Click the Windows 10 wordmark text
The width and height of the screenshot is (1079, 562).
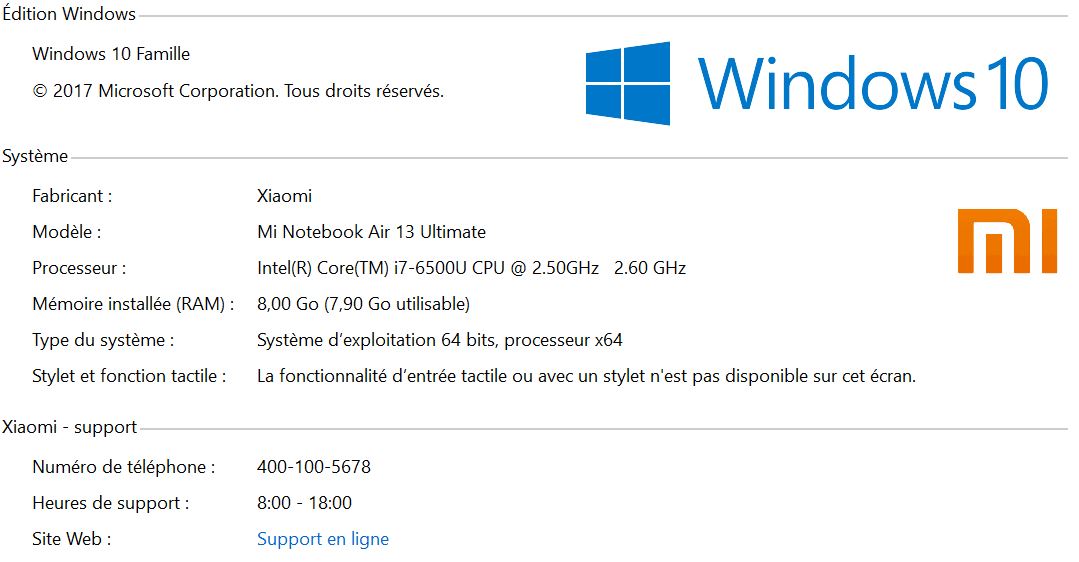873,83
